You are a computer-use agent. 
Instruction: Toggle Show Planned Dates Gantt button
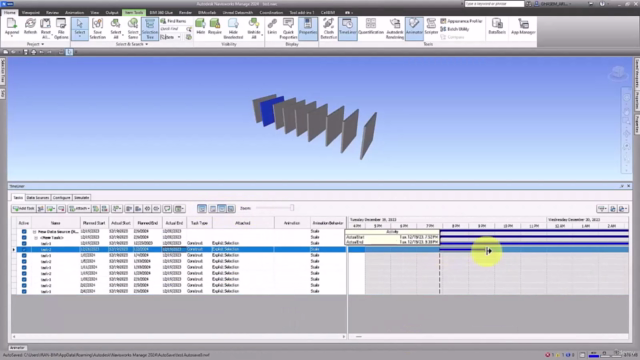click(x=213, y=209)
